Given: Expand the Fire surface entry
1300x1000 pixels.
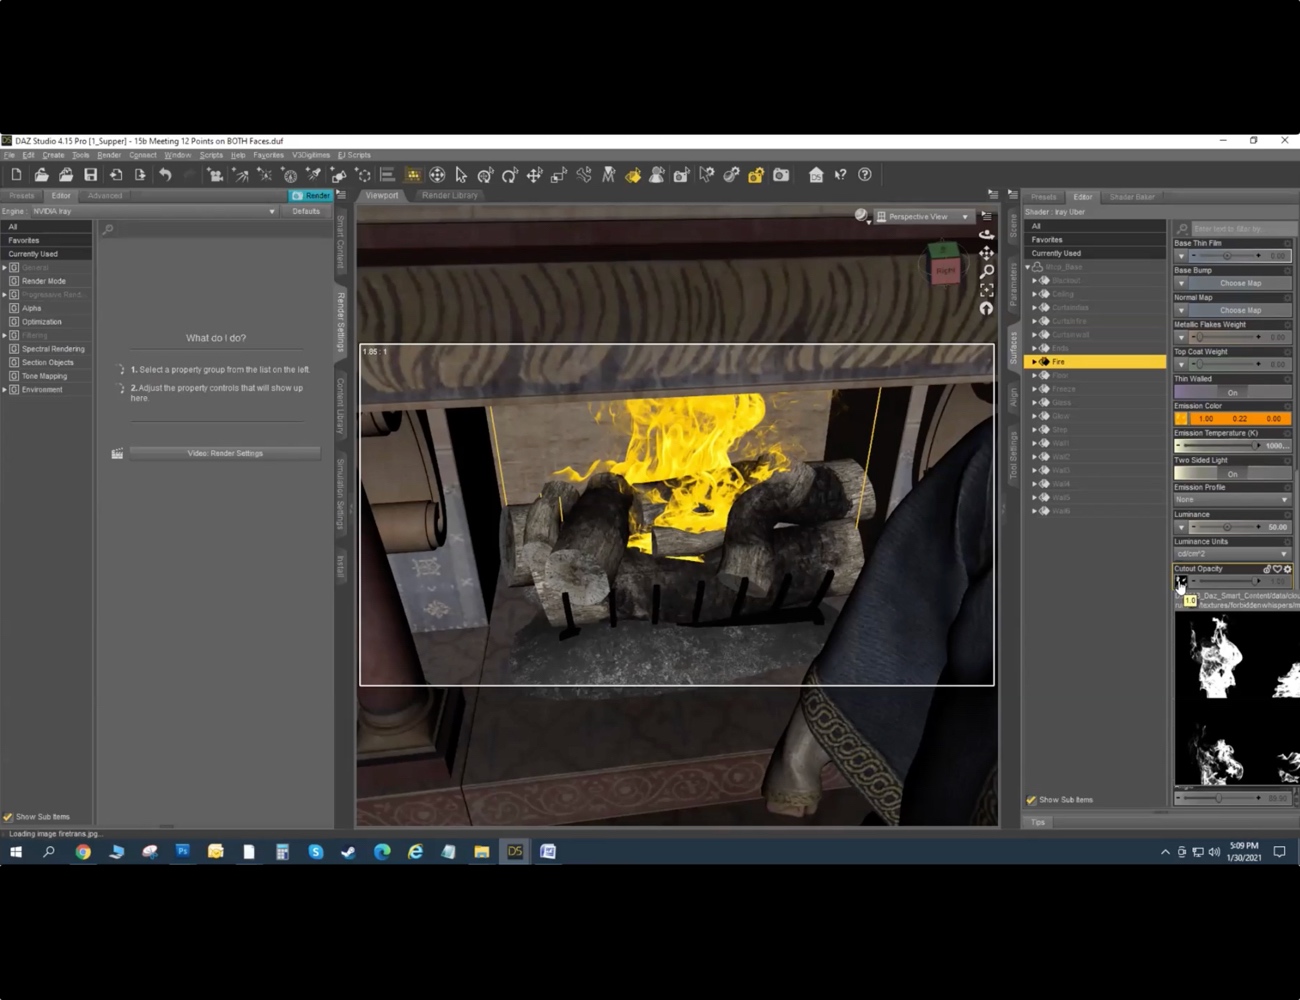Looking at the screenshot, I should (x=1035, y=361).
